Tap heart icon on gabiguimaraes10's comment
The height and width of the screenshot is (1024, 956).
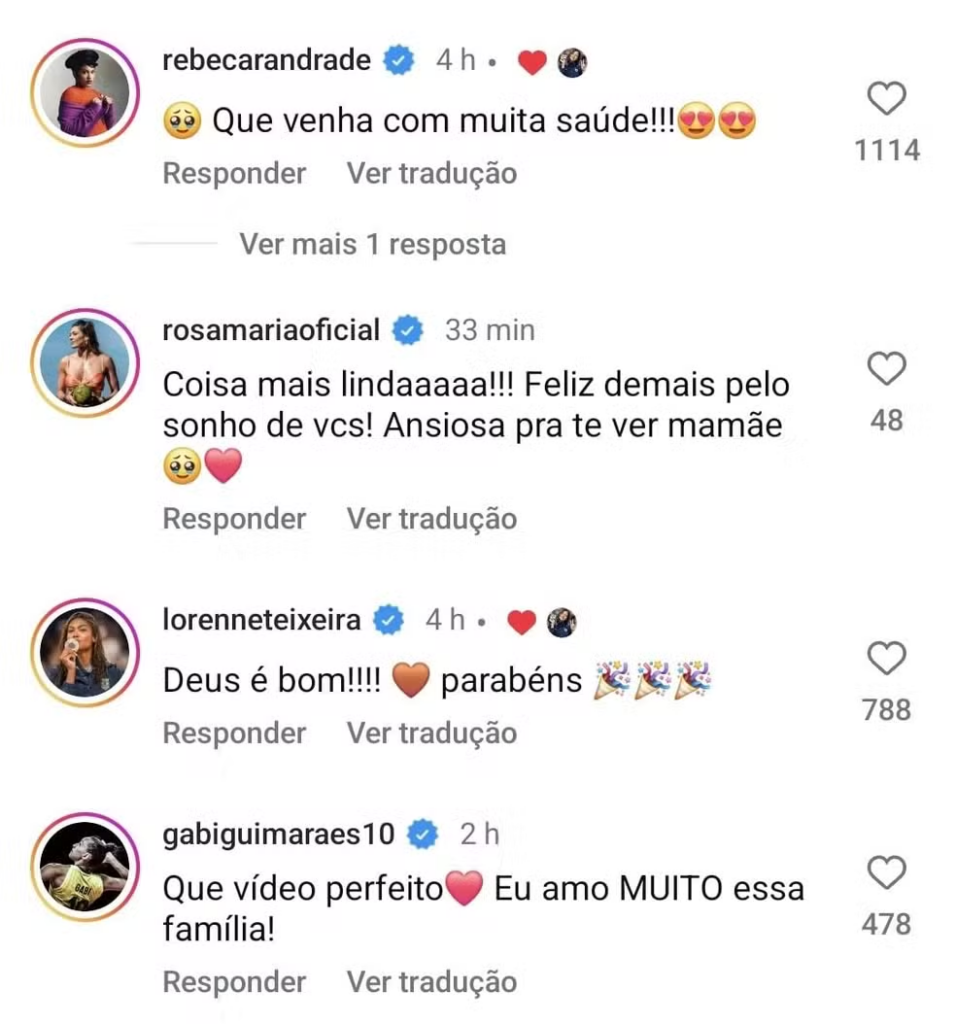coord(886,873)
